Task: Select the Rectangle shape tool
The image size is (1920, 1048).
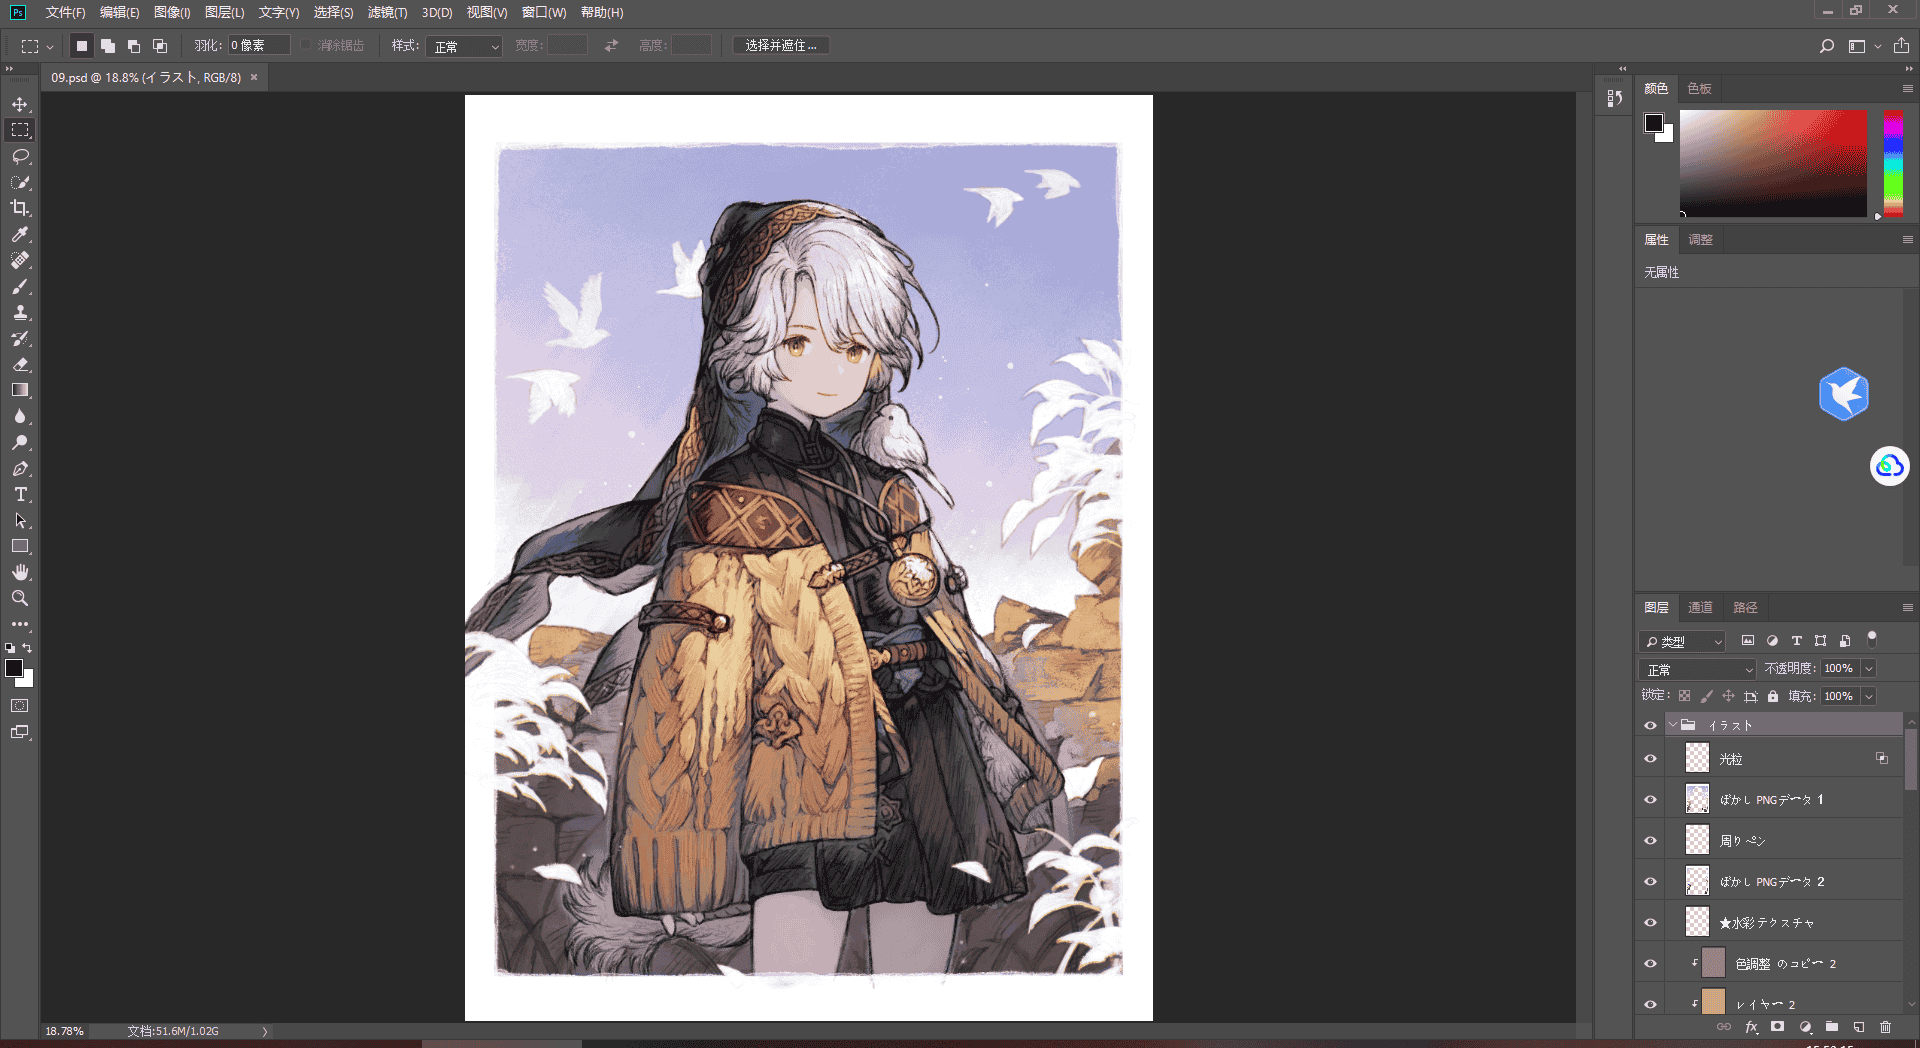Action: coord(20,546)
